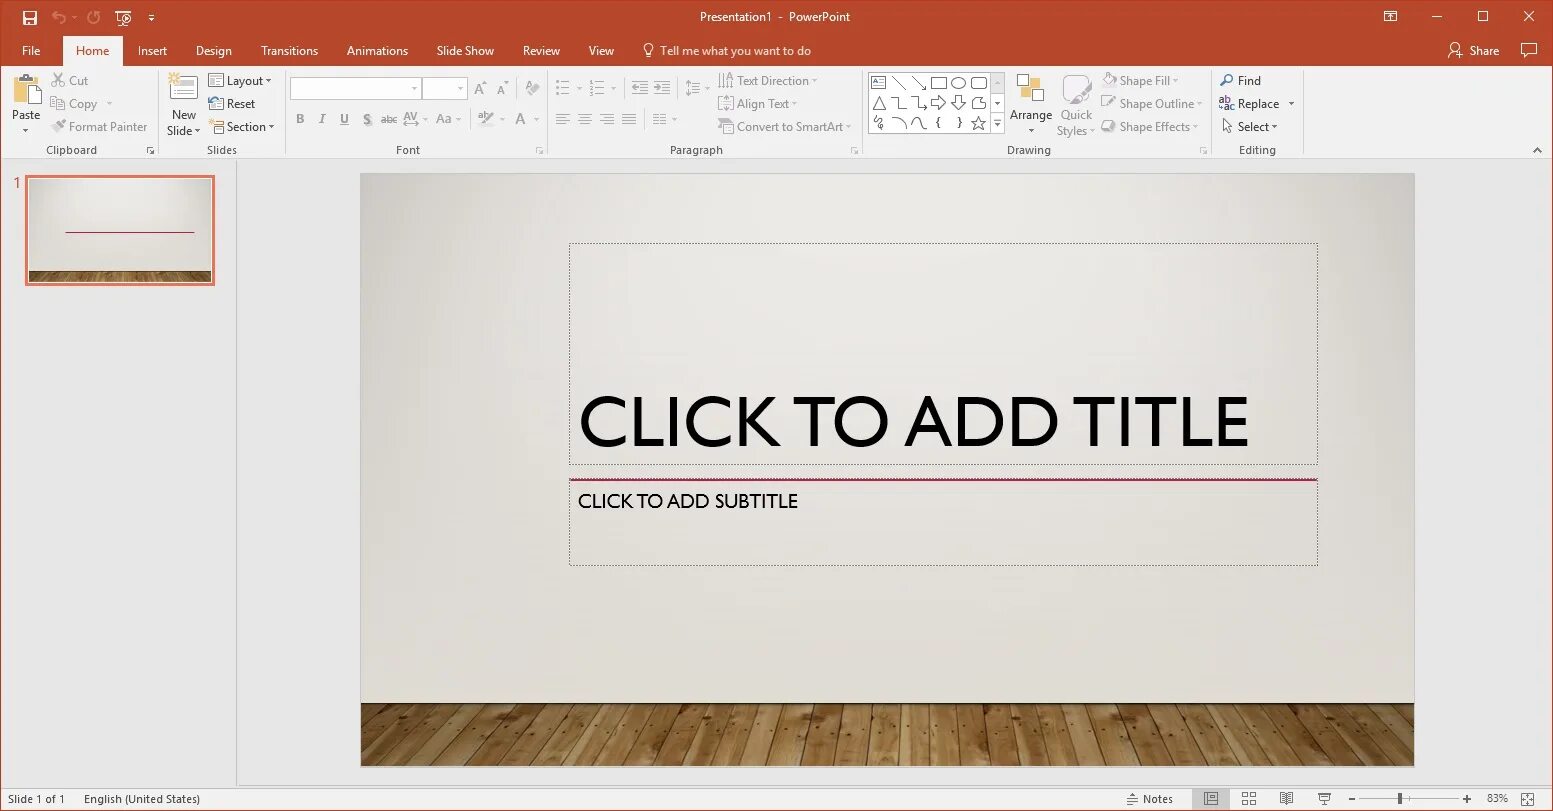This screenshot has height=811, width=1553.
Task: Click the Arrange icon
Action: point(1031,90)
